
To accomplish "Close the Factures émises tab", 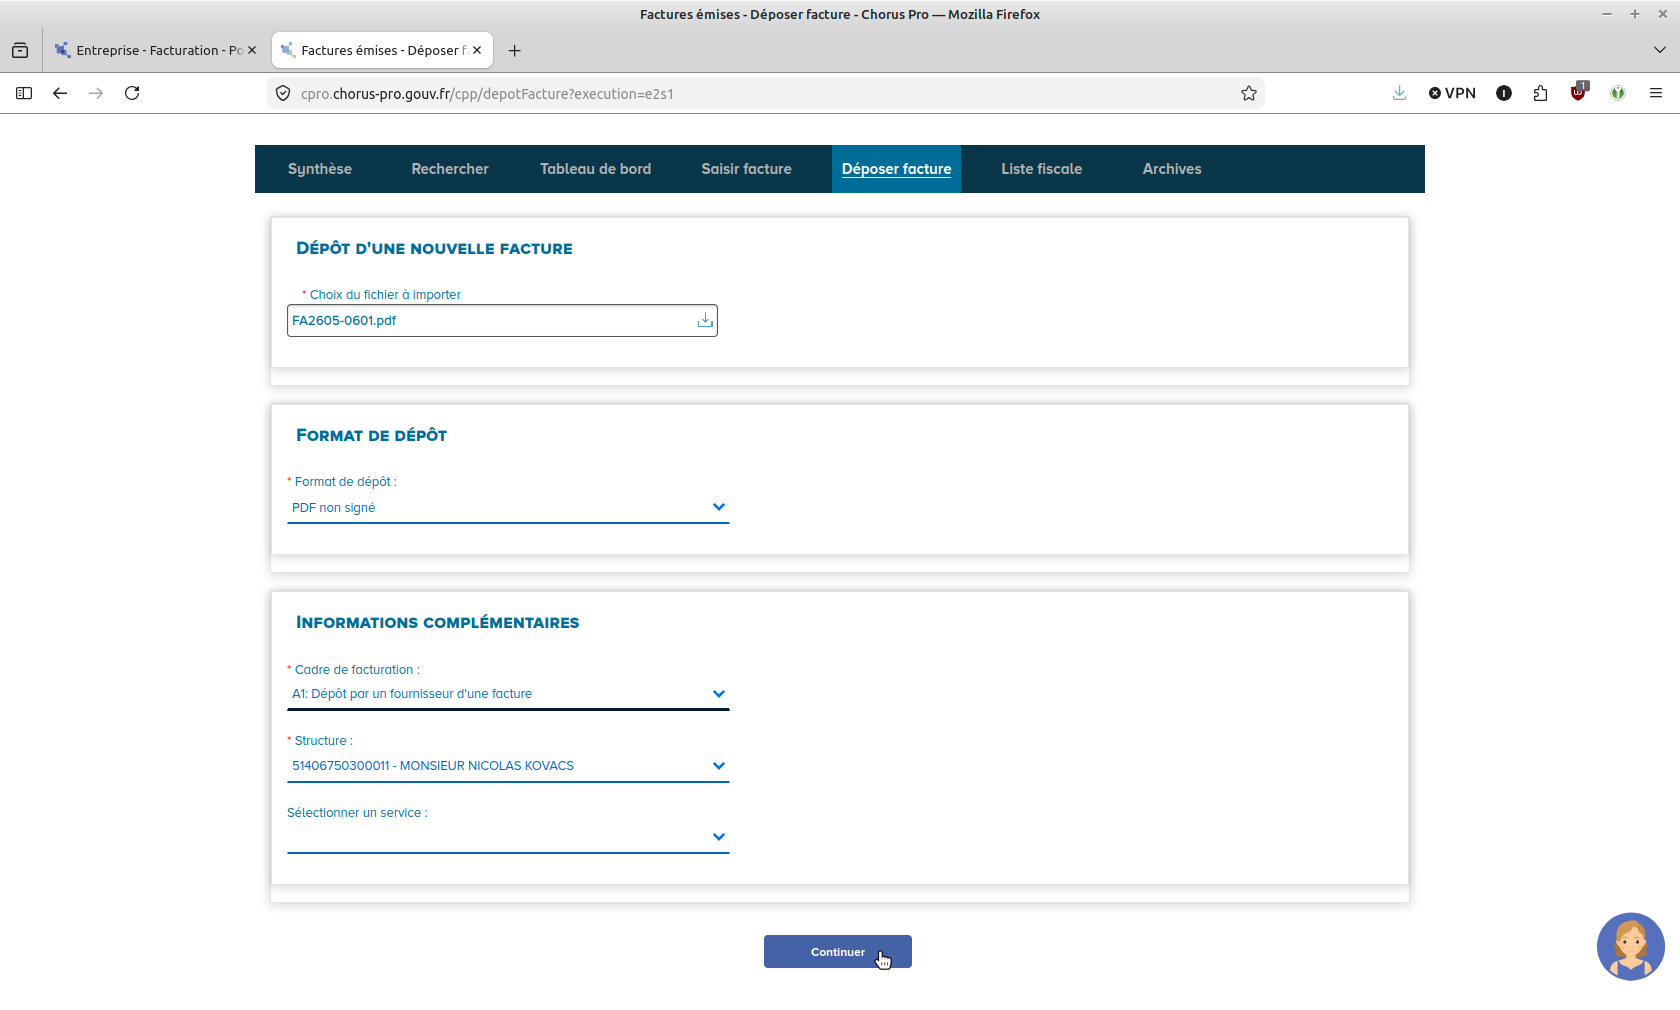I will pyautogui.click(x=477, y=50).
